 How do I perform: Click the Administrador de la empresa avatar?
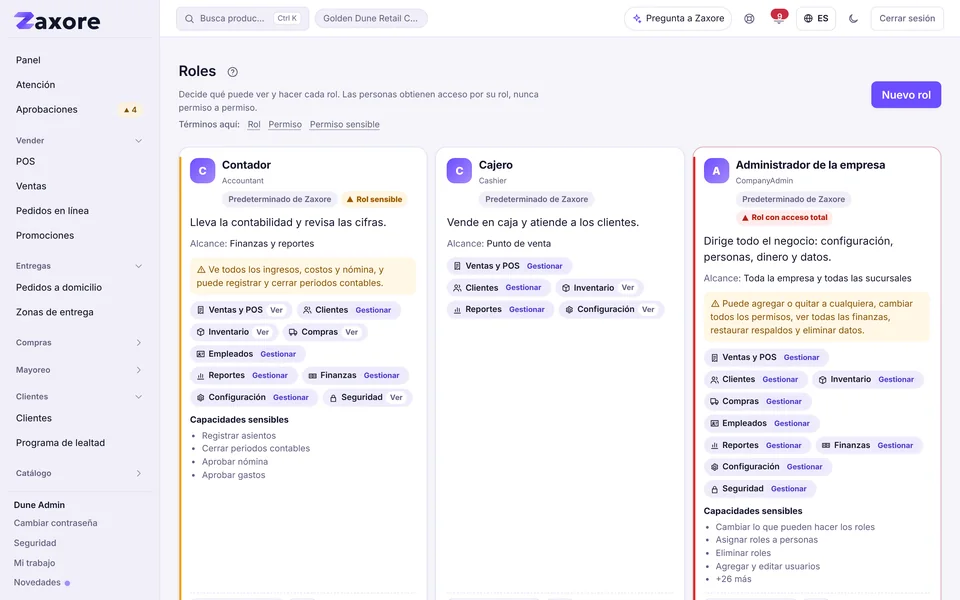[x=716, y=171]
